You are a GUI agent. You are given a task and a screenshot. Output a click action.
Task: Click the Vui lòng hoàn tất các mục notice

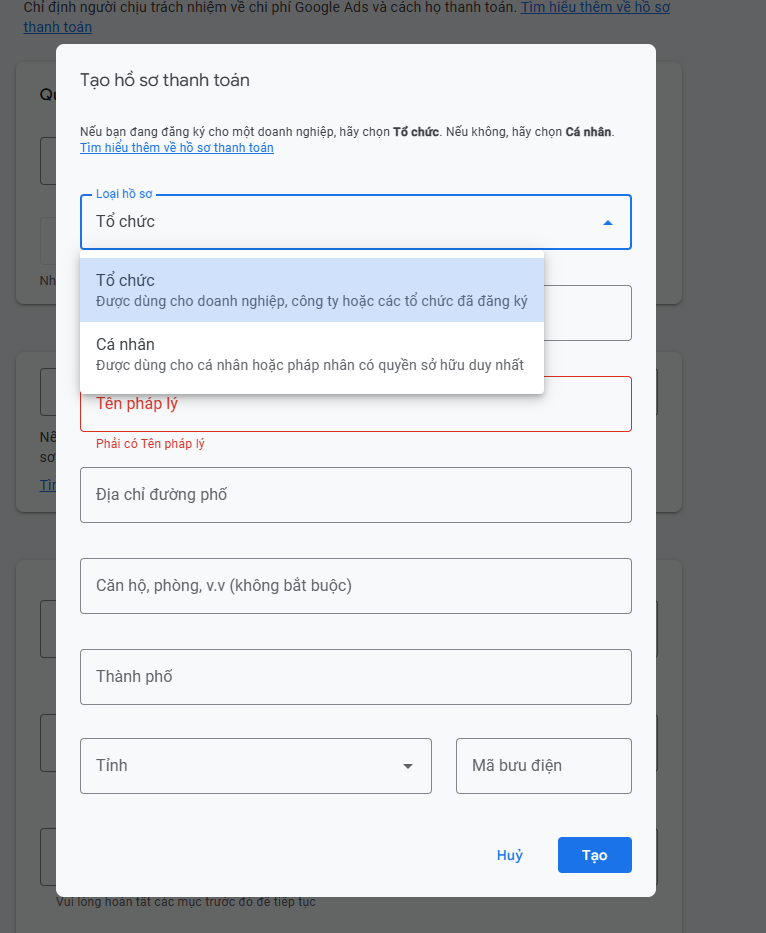(186, 902)
